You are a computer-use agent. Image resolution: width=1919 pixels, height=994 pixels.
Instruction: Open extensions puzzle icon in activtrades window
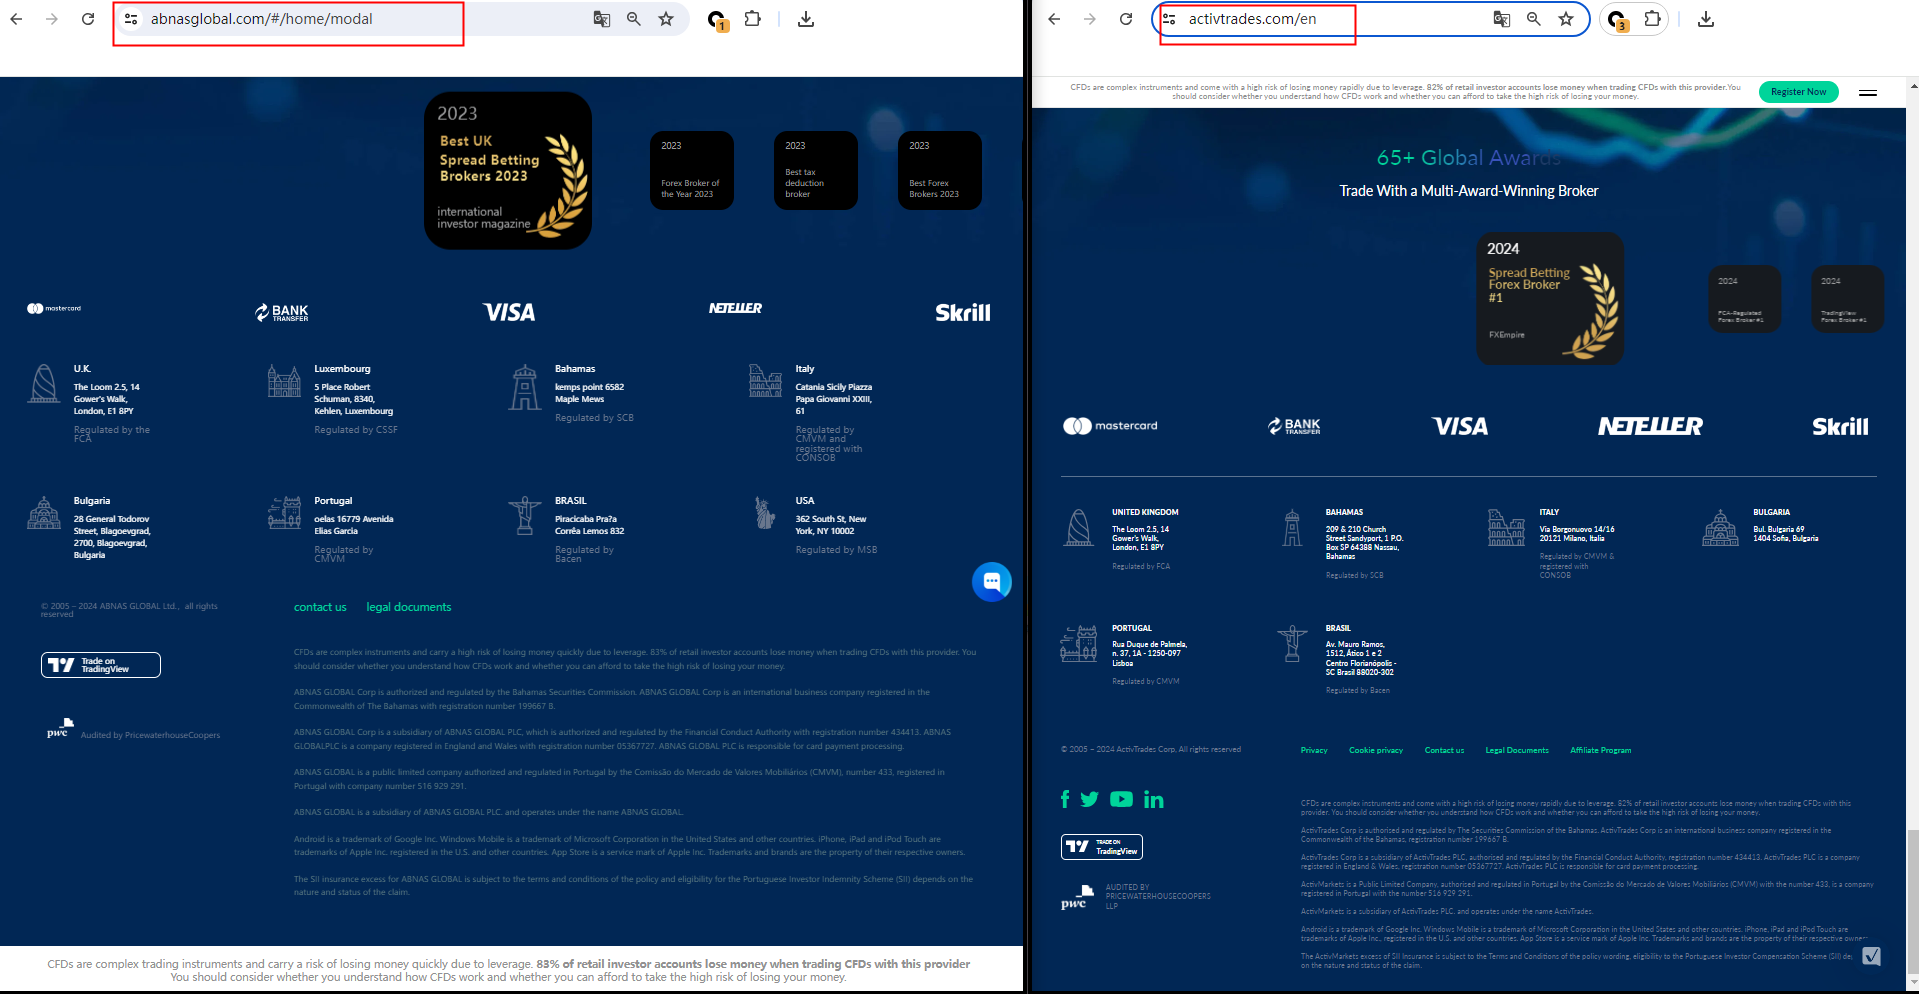[x=1652, y=19]
